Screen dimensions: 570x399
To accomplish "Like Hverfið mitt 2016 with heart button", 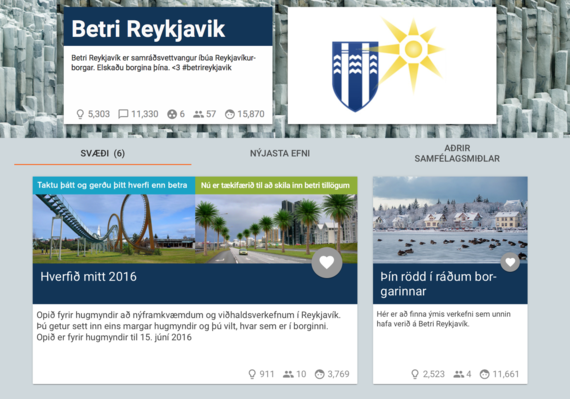I will pos(327,262).
